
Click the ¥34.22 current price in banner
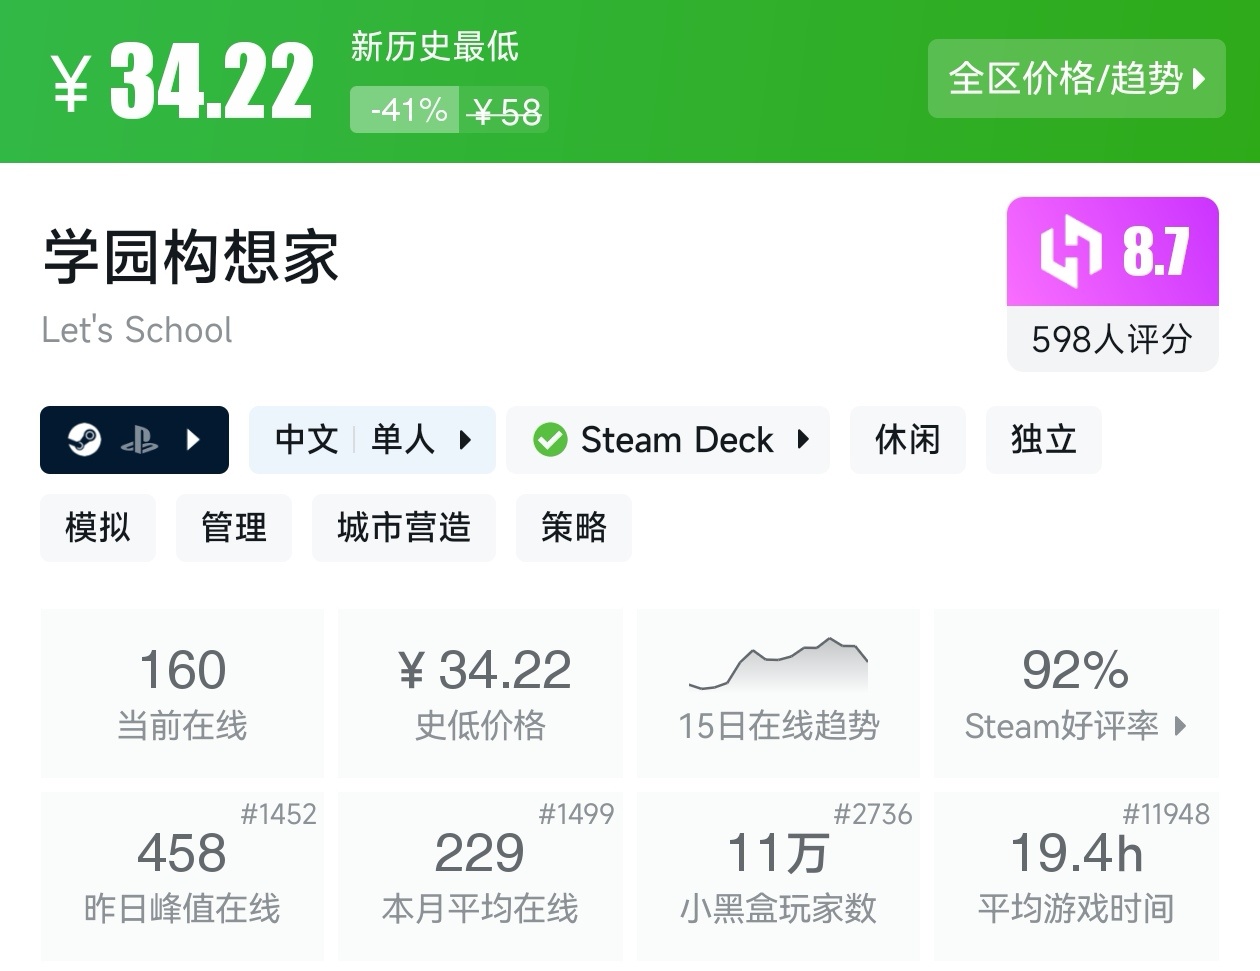(x=182, y=82)
